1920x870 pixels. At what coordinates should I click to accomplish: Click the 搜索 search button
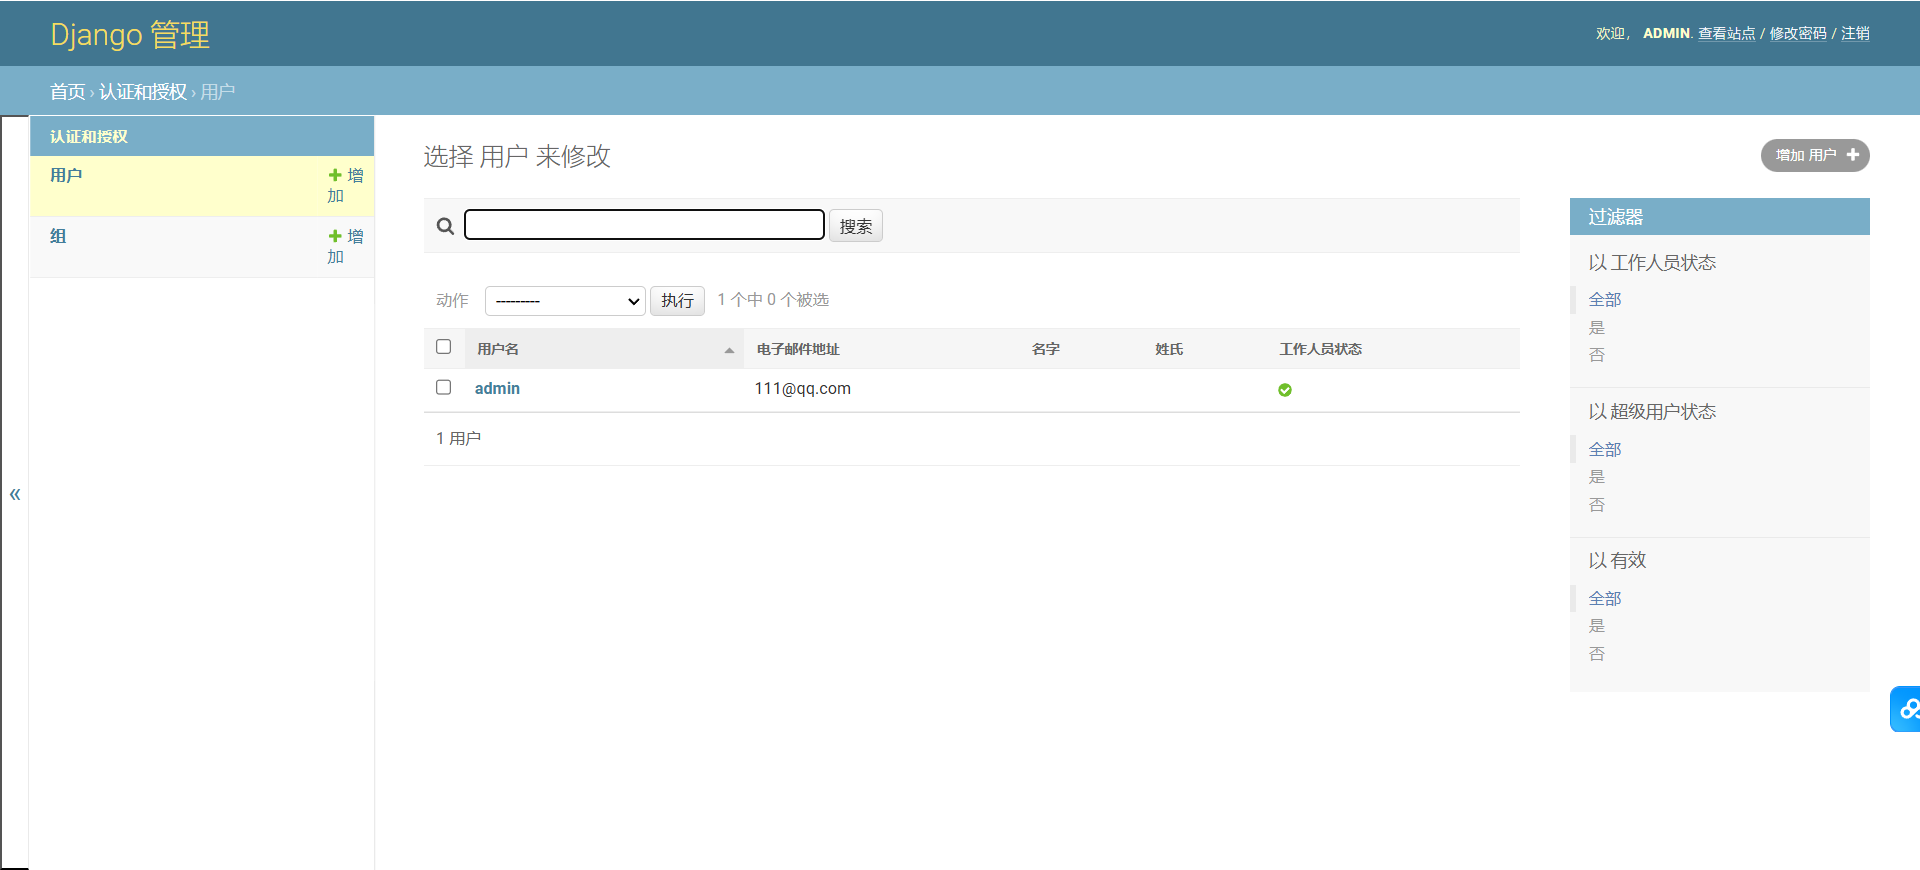[x=856, y=226]
